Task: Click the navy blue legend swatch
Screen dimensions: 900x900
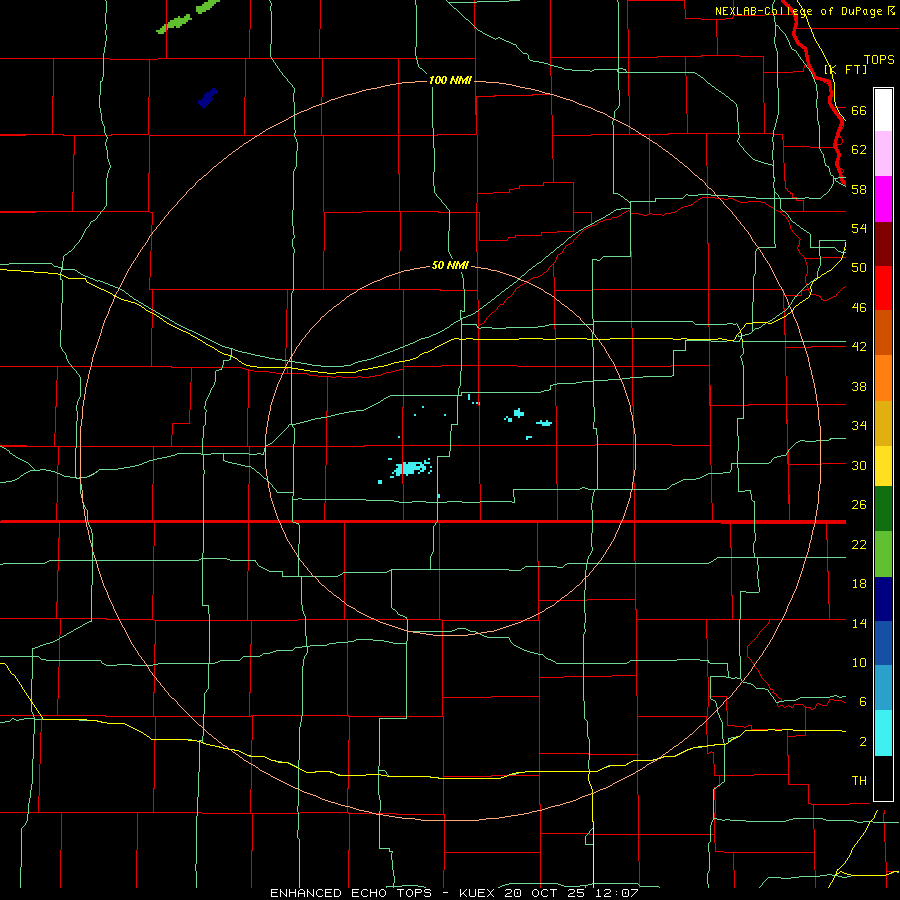Action: pos(883,599)
